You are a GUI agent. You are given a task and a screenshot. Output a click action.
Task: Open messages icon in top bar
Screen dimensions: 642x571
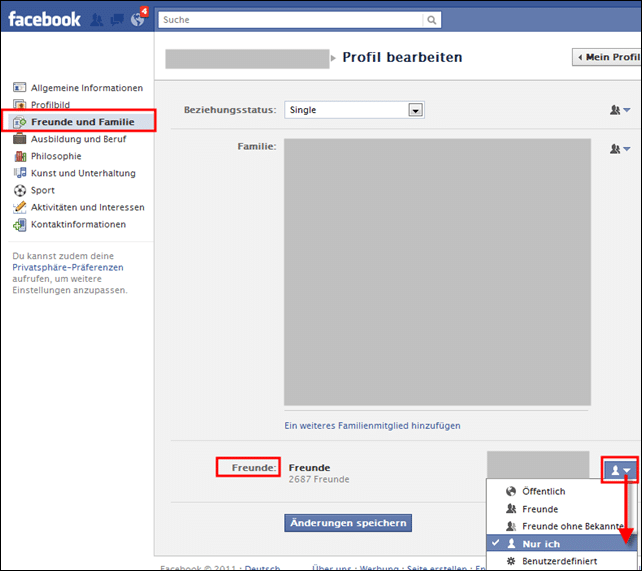(117, 20)
